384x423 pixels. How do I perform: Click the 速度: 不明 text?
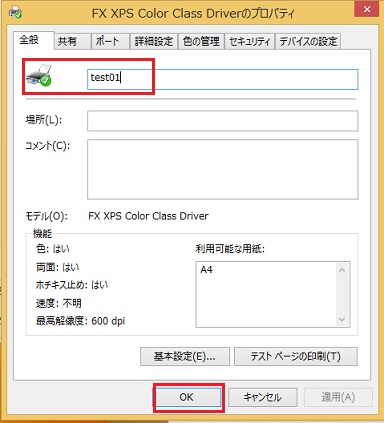point(59,303)
